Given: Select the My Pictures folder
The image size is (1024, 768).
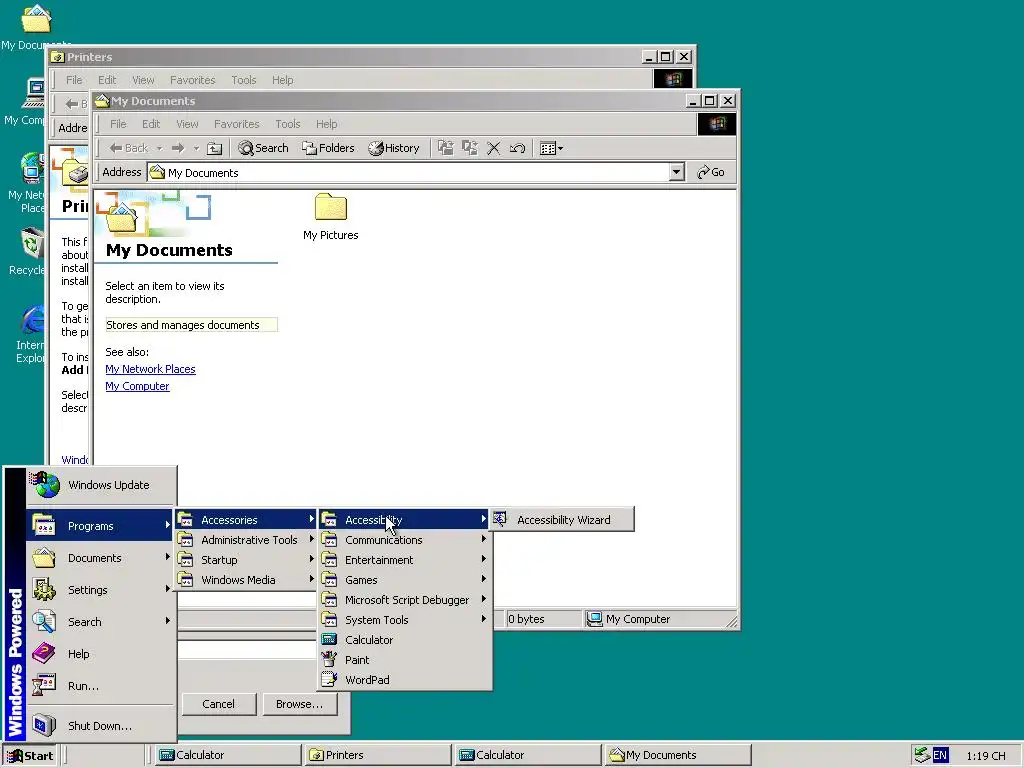Looking at the screenshot, I should [x=330, y=217].
